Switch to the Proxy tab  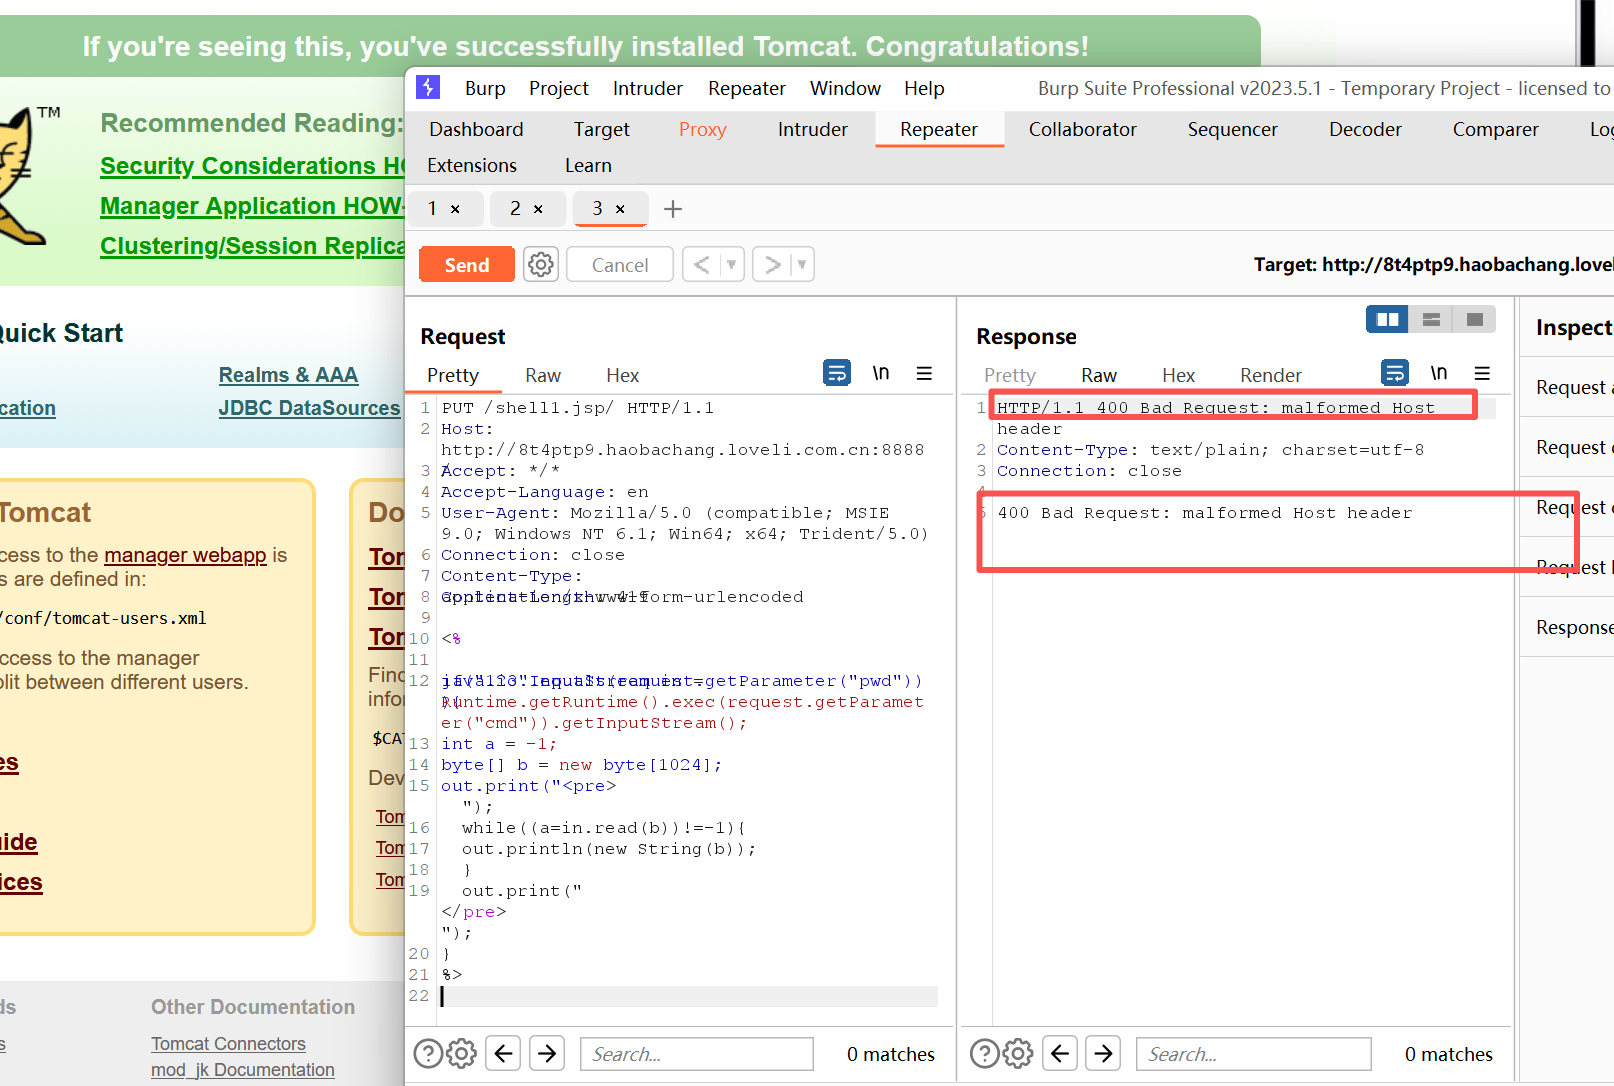coord(702,129)
